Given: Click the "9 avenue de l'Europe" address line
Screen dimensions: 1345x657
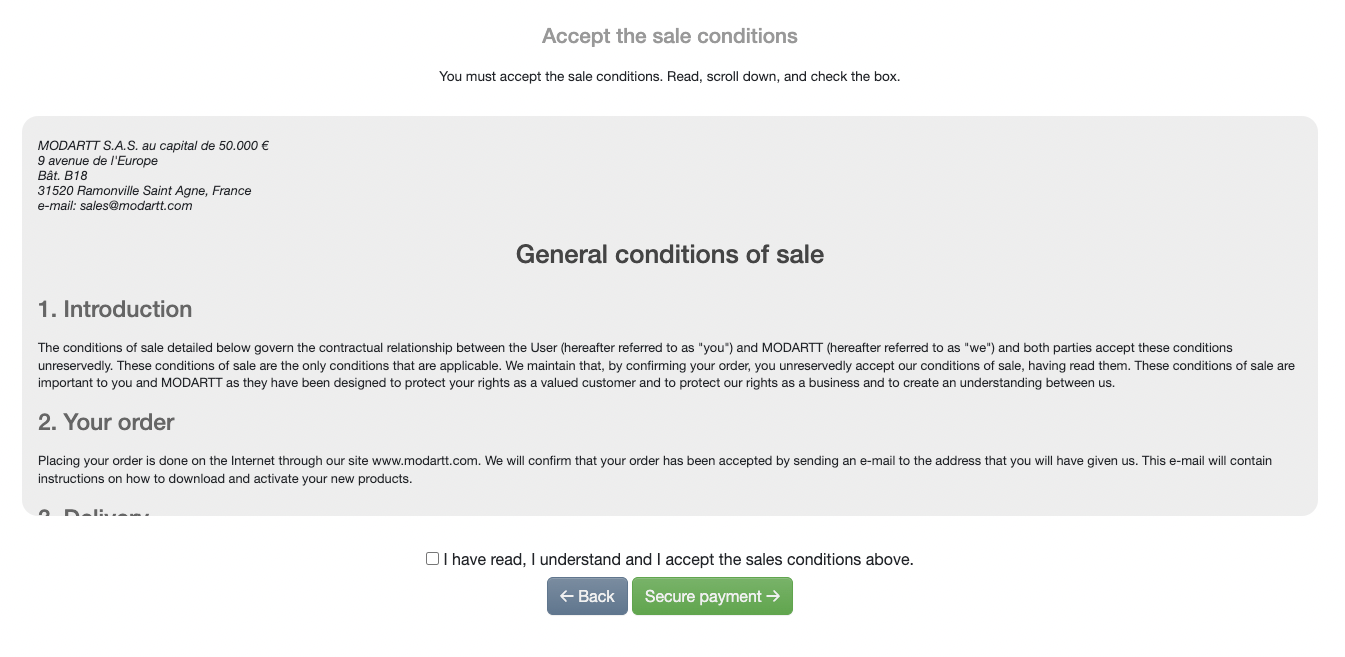Looking at the screenshot, I should point(98,160).
